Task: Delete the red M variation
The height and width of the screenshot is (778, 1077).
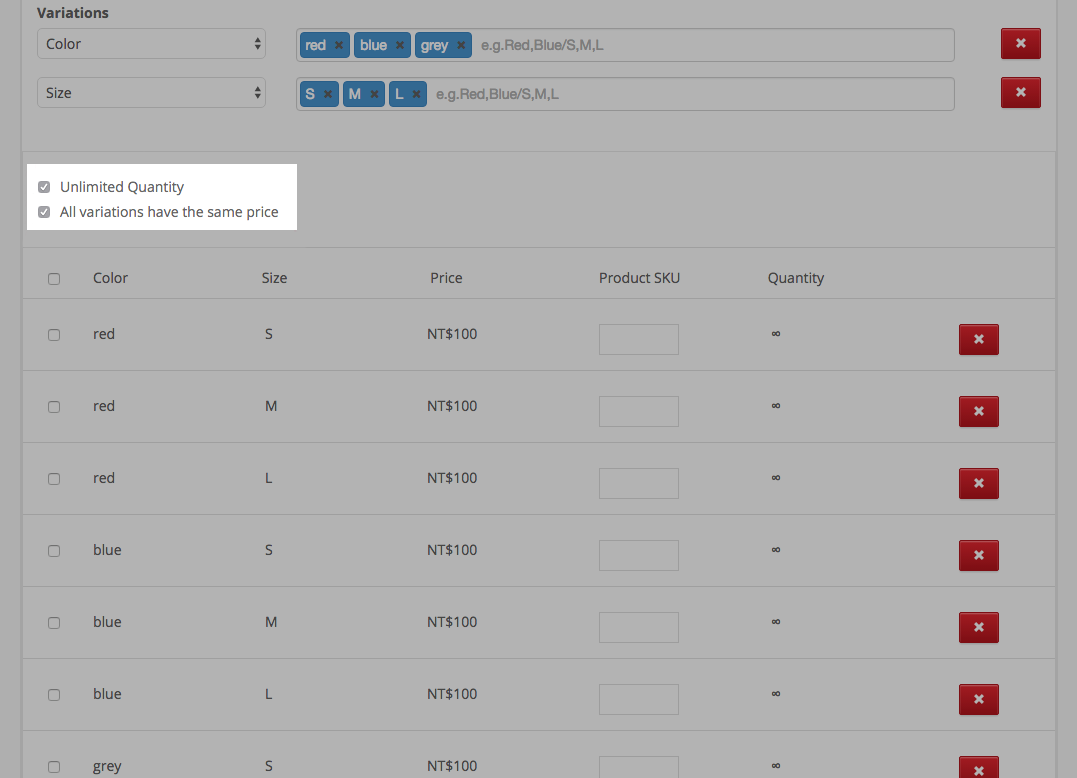Action: coord(979,411)
